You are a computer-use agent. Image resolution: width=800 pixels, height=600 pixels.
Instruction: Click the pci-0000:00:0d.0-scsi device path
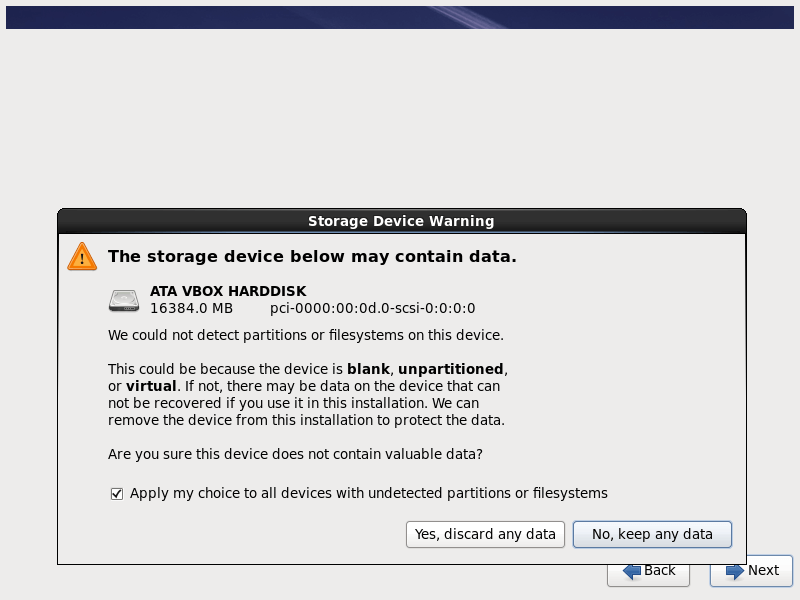[x=372, y=308]
